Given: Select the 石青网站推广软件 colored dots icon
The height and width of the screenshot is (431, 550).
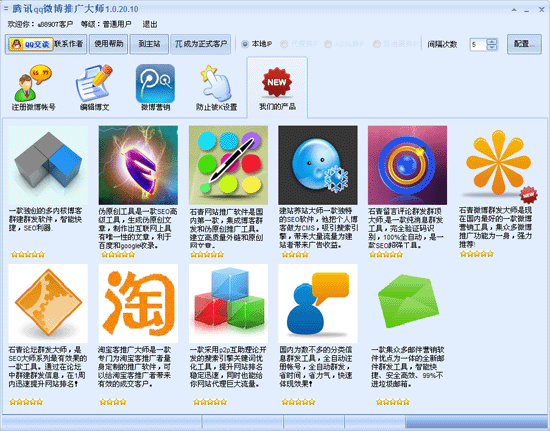Looking at the screenshot, I should coord(228,165).
